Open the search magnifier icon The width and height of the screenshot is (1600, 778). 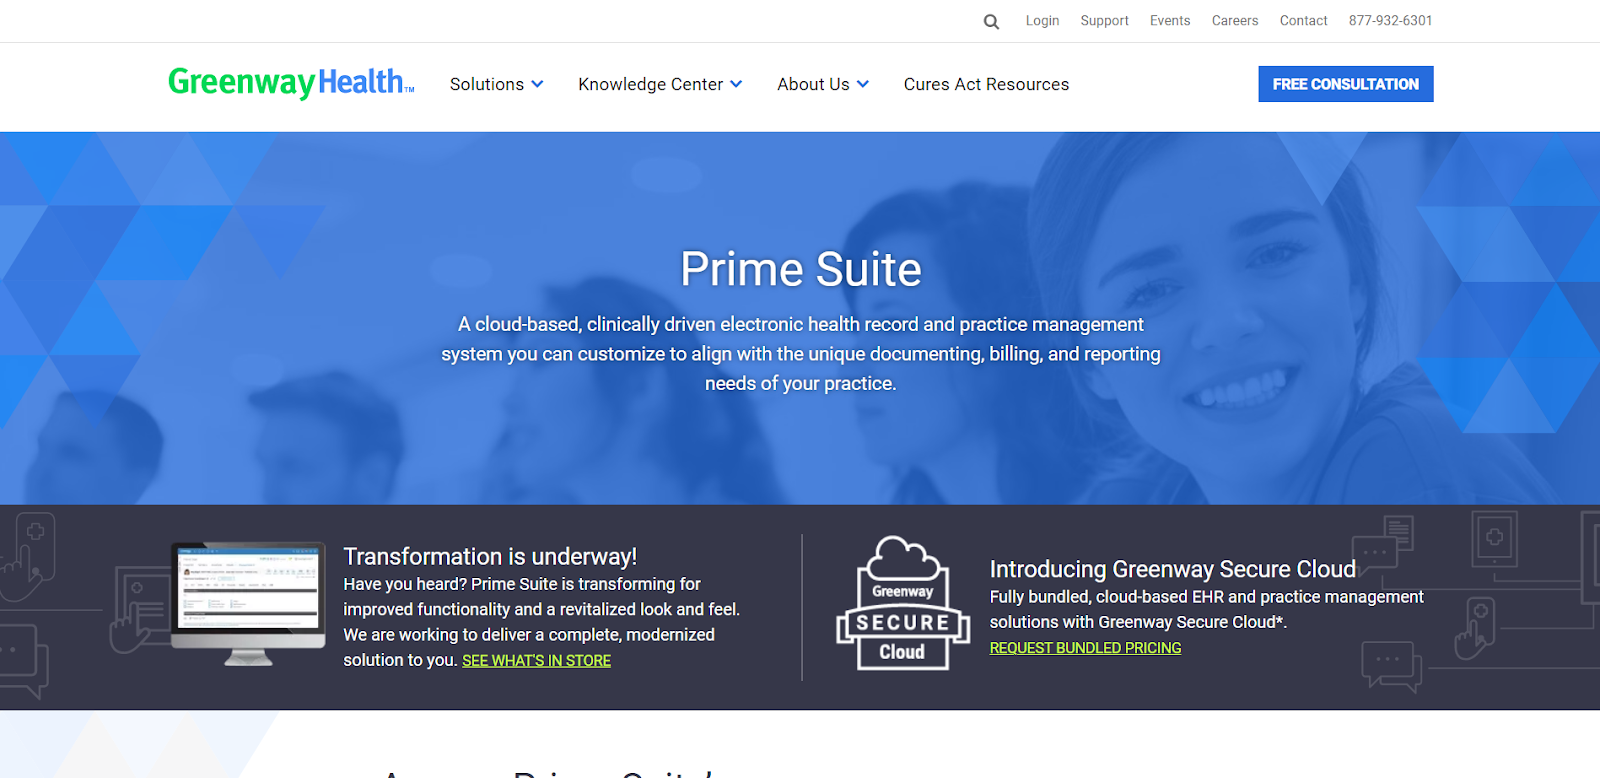(x=991, y=21)
